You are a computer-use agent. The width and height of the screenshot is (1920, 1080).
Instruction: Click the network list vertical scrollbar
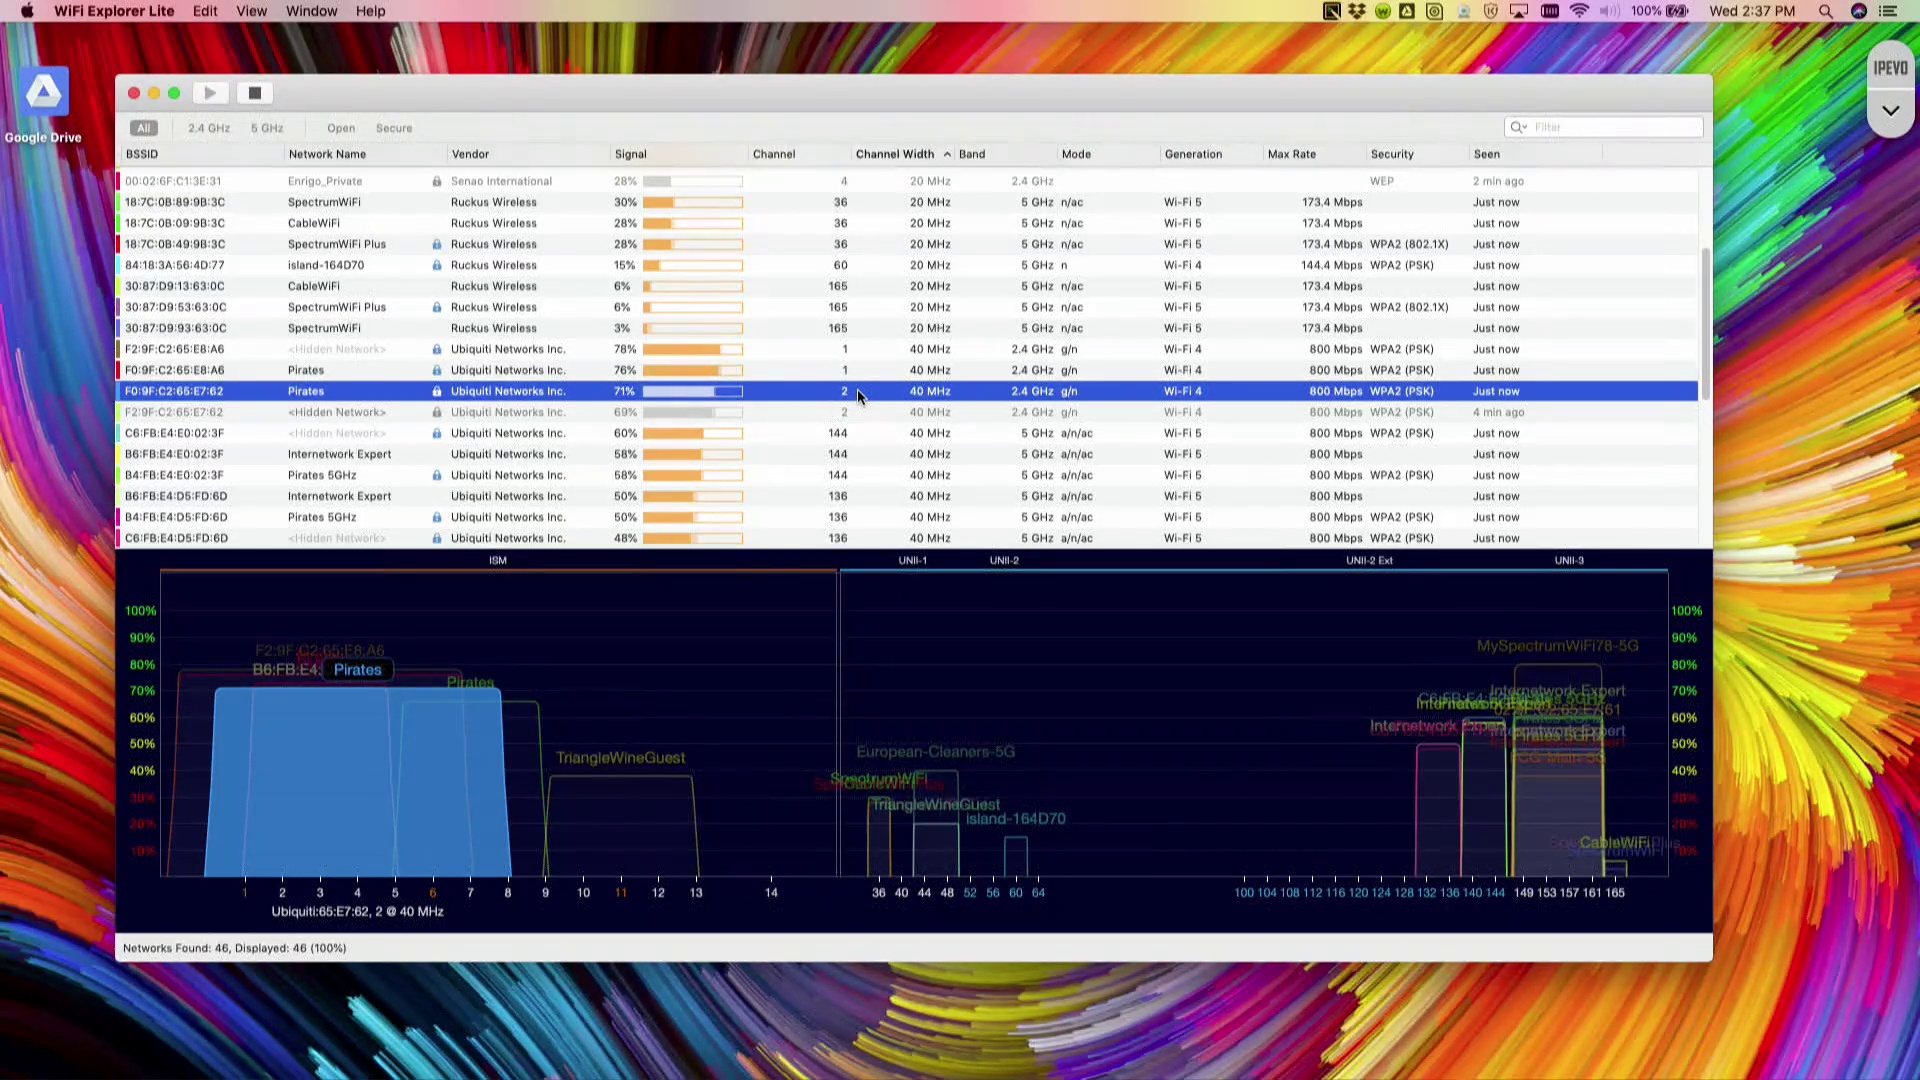pos(1705,322)
